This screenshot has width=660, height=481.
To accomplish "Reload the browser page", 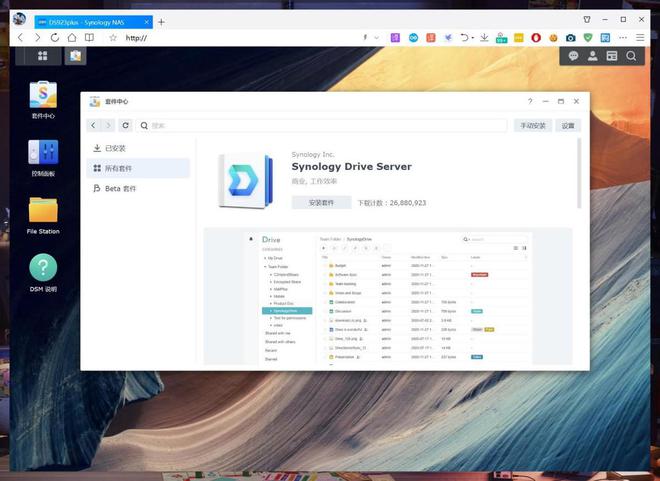I will click(x=55, y=38).
